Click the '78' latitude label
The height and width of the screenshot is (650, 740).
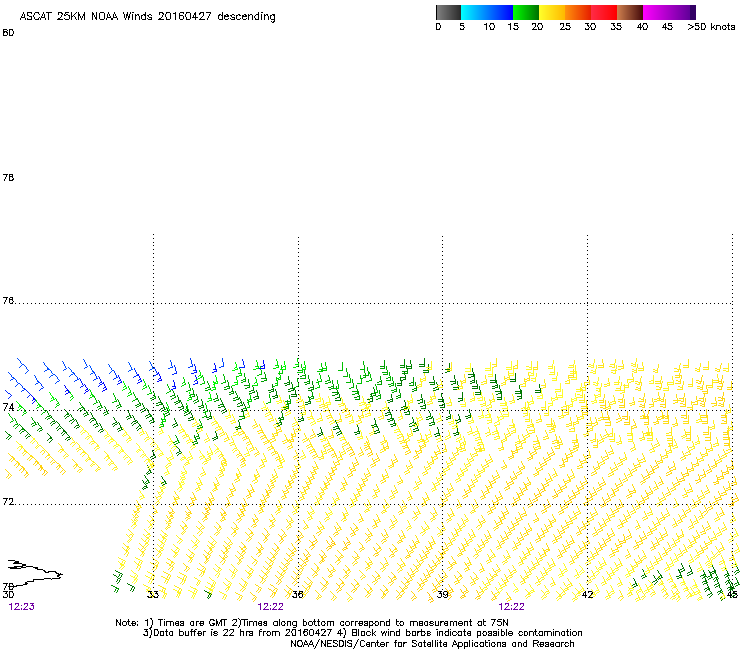(8, 177)
